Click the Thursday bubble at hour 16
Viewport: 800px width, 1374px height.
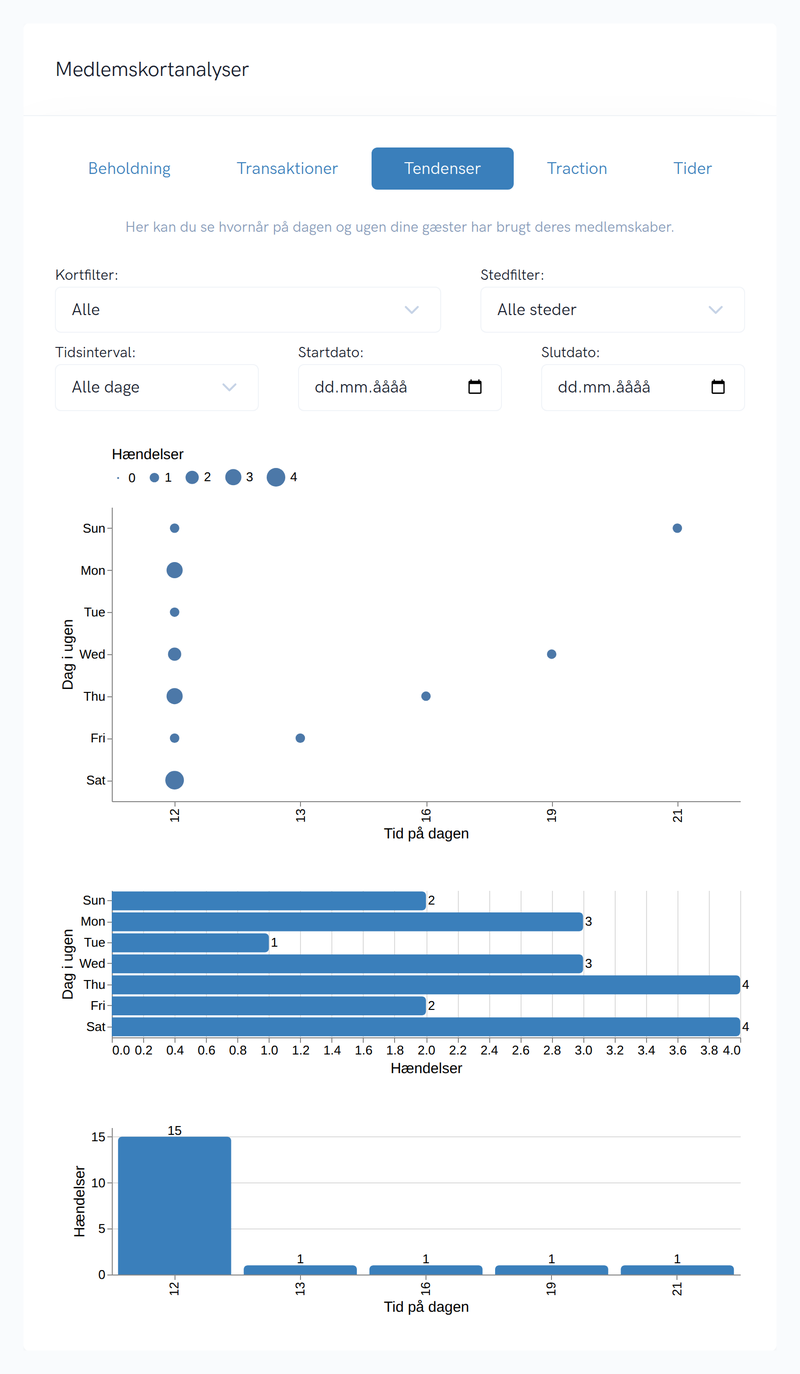(x=426, y=696)
